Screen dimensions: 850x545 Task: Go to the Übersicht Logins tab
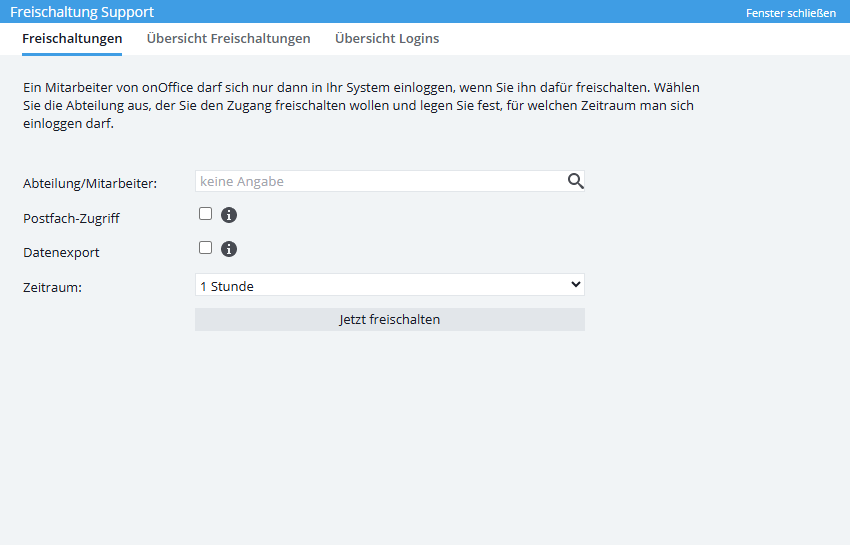click(x=387, y=39)
